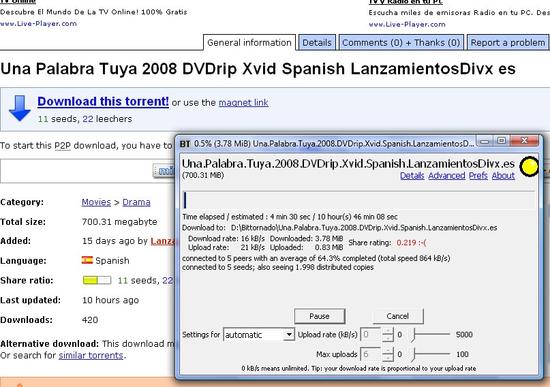Click the yellow status light in BitTornado
The width and height of the screenshot is (550, 387).
coord(529,167)
